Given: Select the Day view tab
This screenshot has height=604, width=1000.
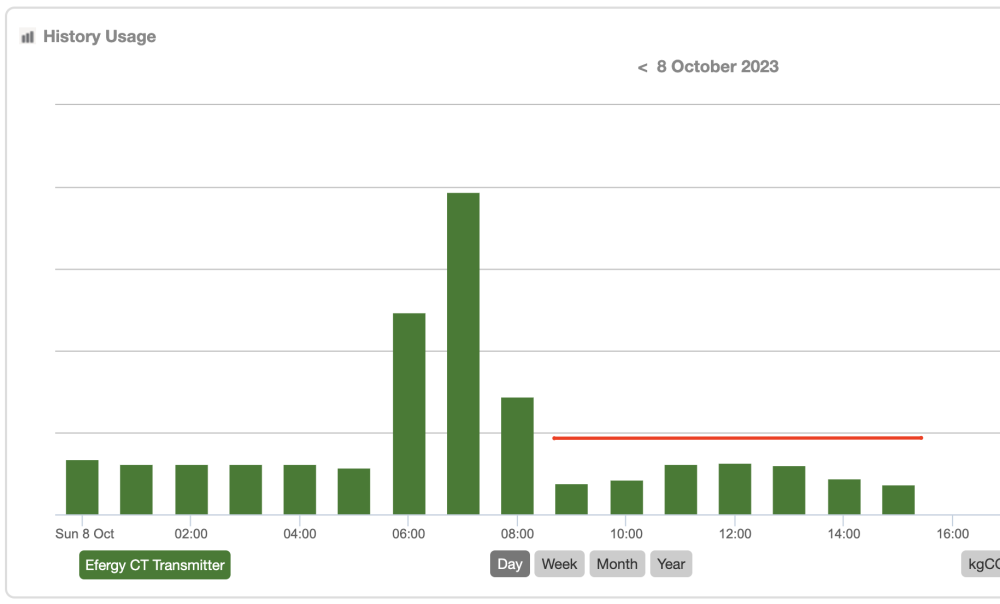Looking at the screenshot, I should pyautogui.click(x=510, y=564).
